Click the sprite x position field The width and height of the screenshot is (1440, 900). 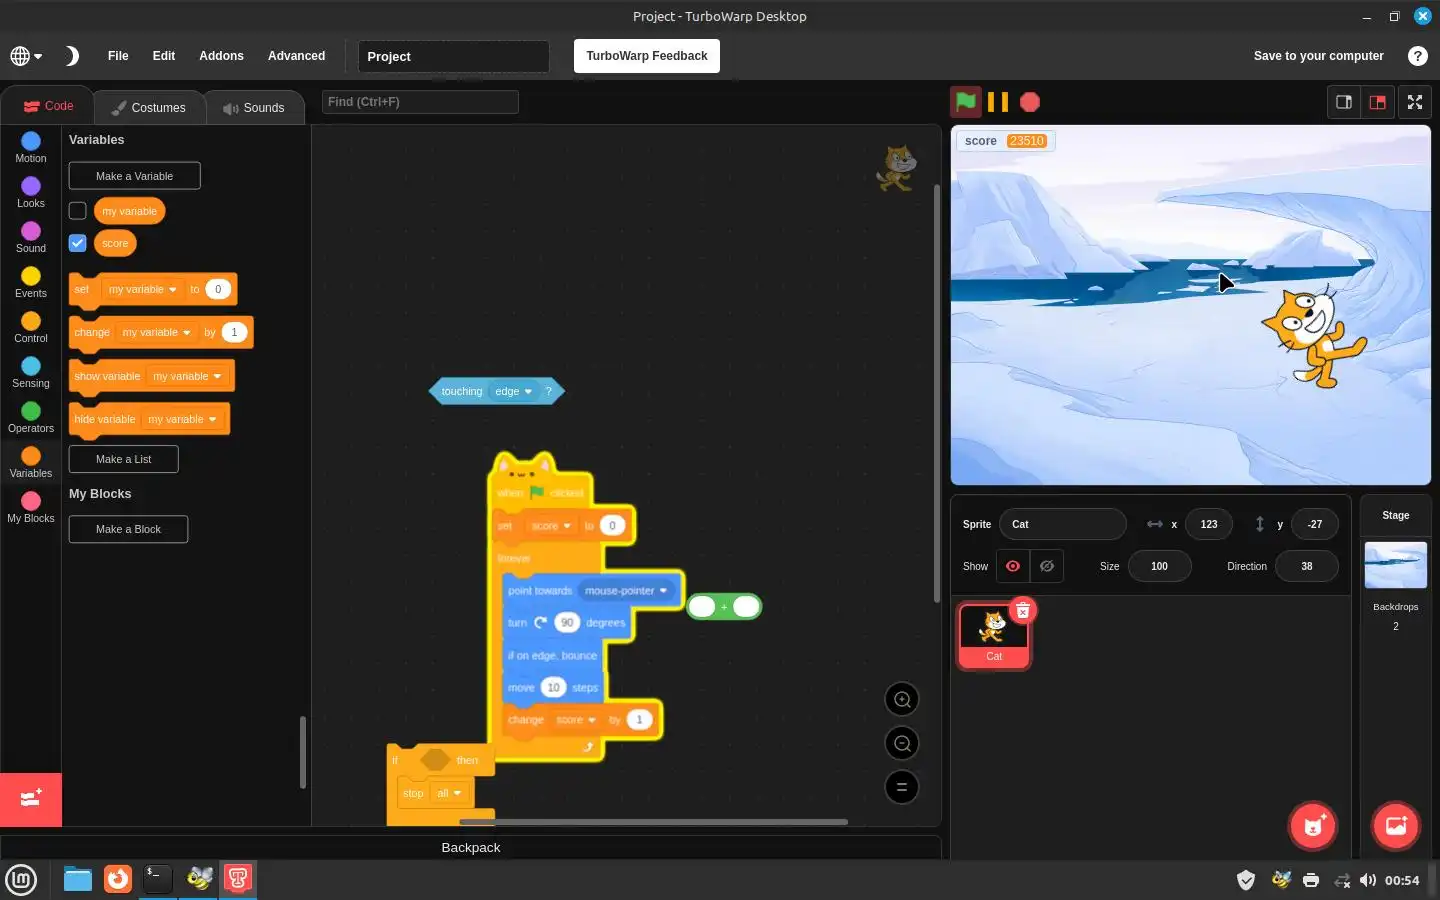1209,524
